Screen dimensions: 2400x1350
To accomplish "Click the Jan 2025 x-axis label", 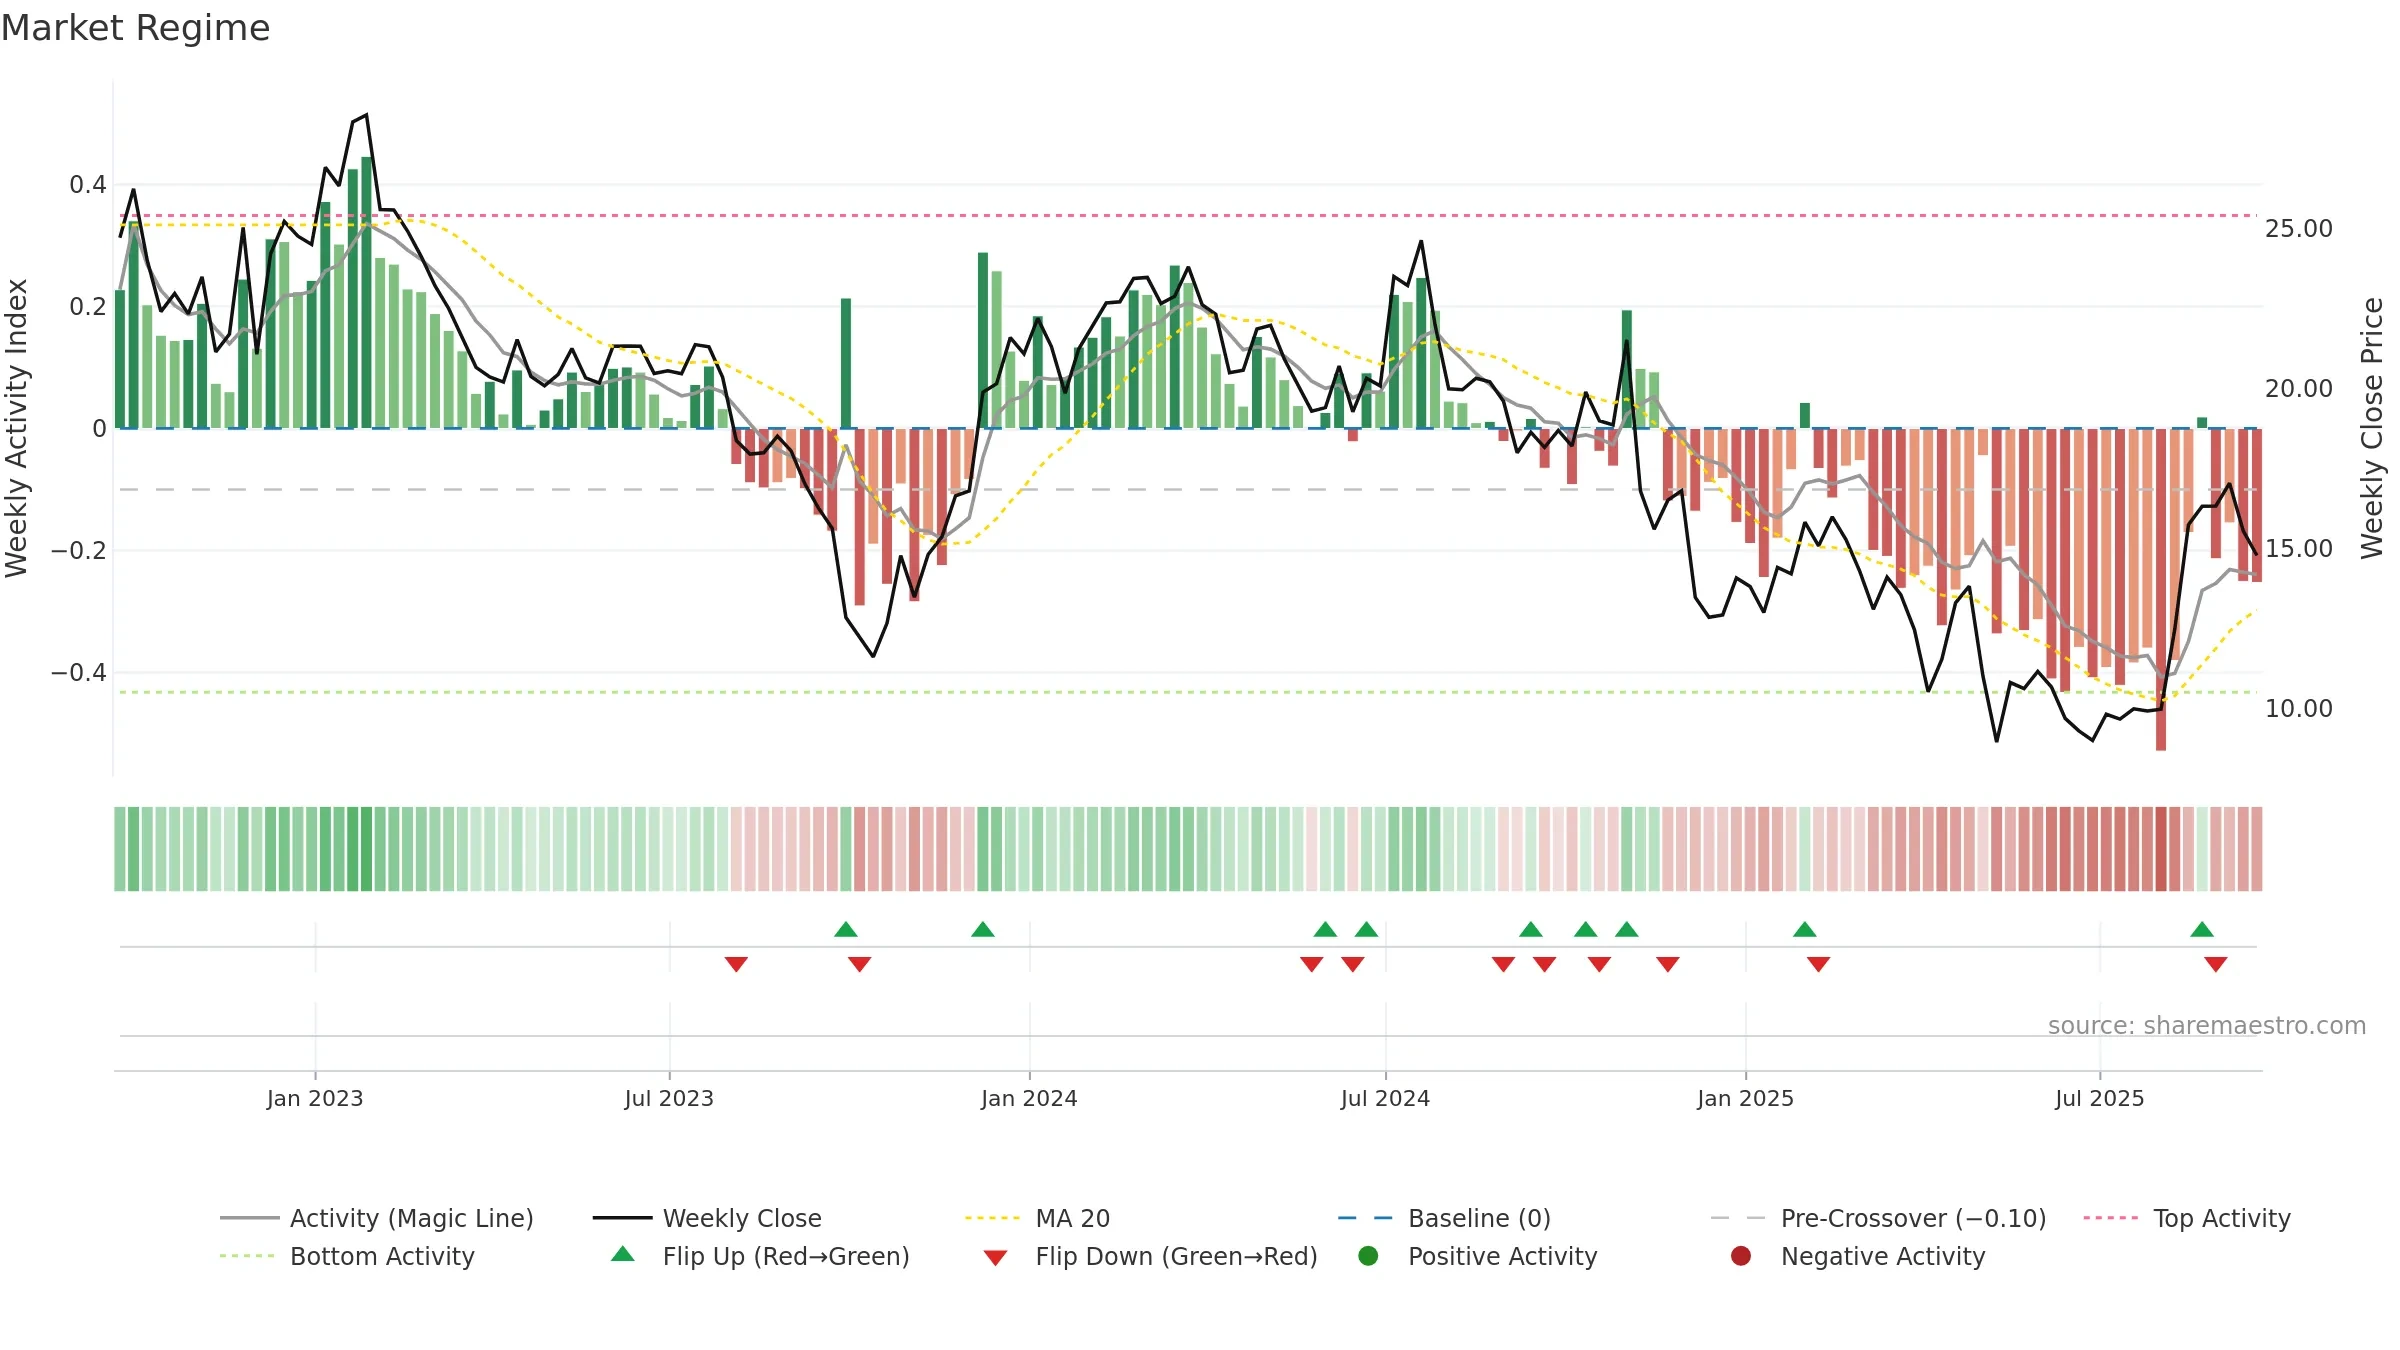I will click(1745, 1098).
